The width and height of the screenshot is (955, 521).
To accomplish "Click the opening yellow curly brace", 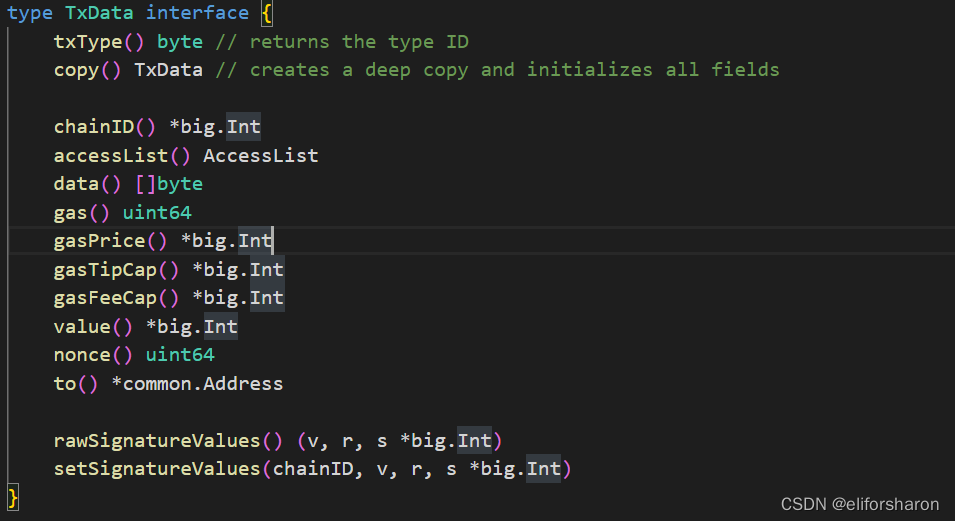I will click(266, 13).
